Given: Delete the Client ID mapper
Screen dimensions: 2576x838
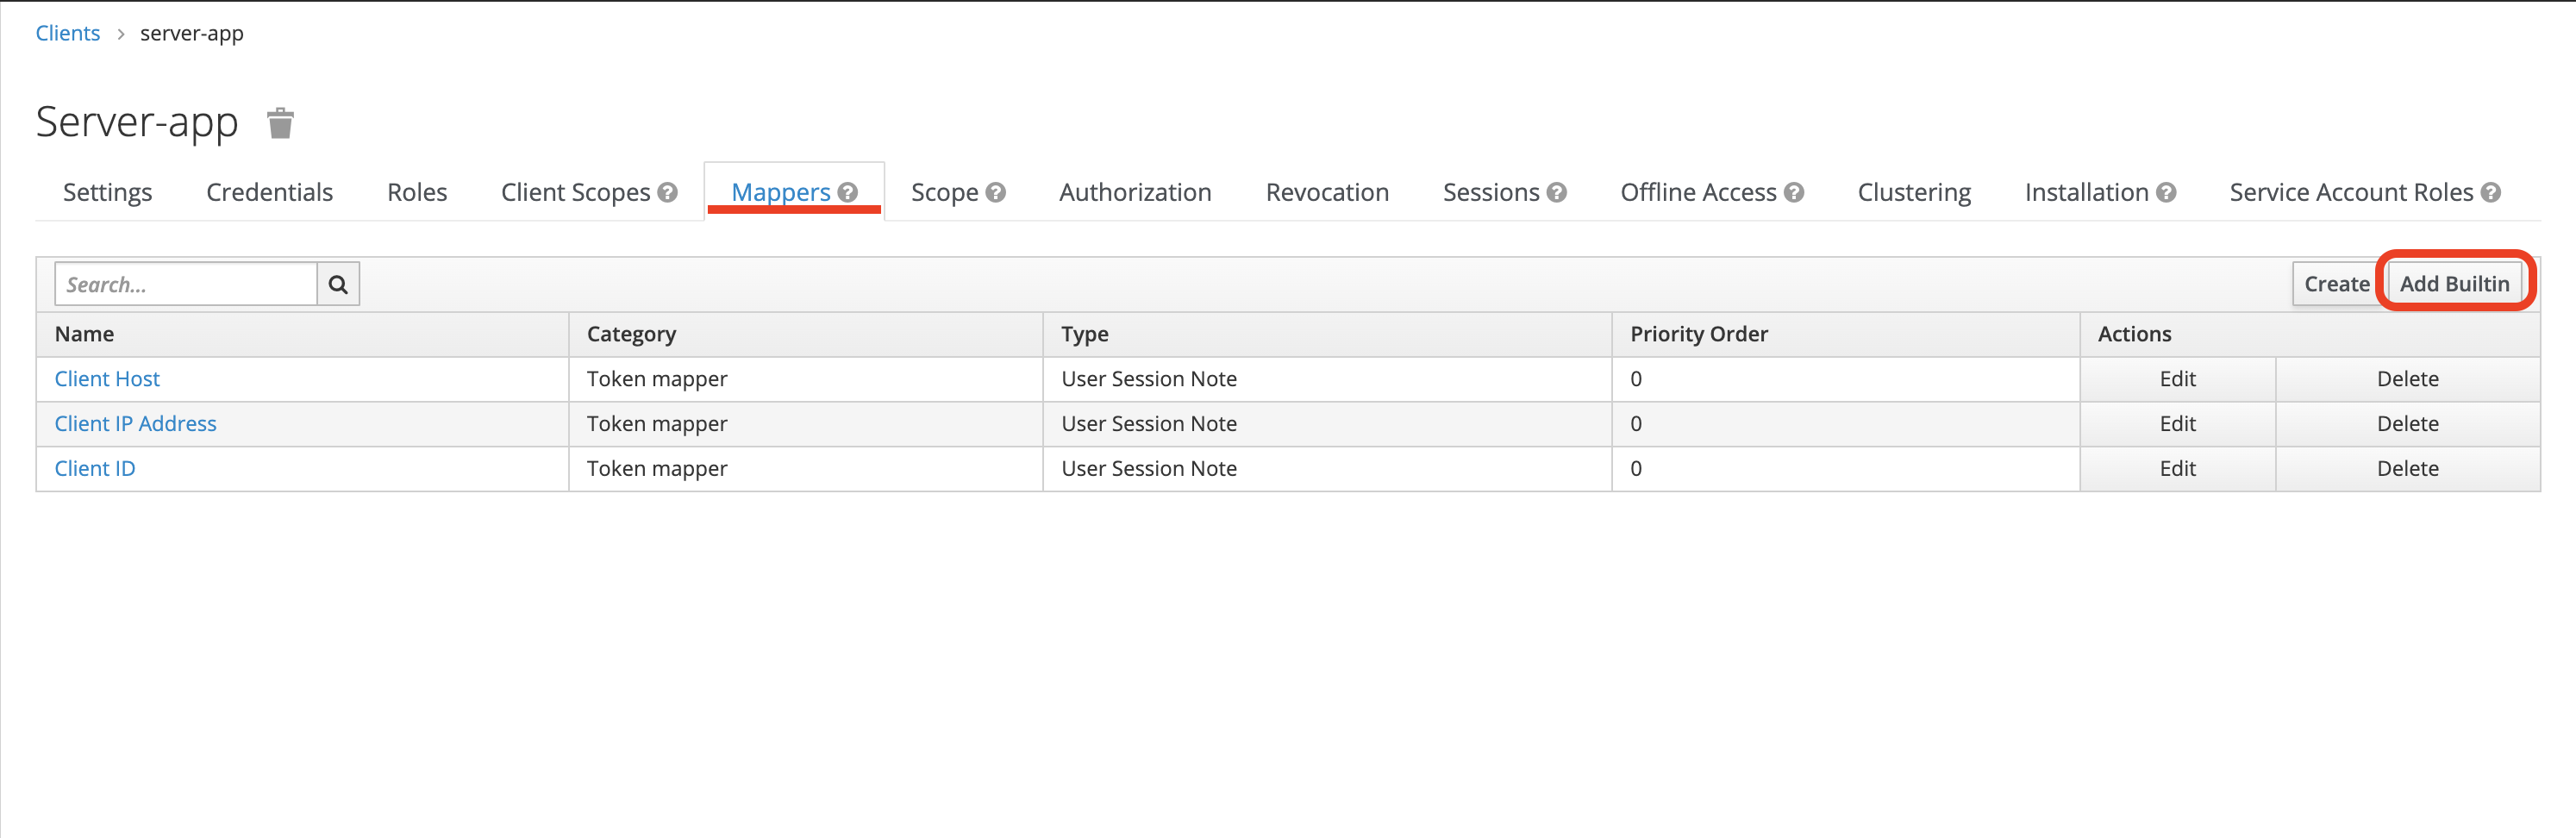Looking at the screenshot, I should [2406, 469].
